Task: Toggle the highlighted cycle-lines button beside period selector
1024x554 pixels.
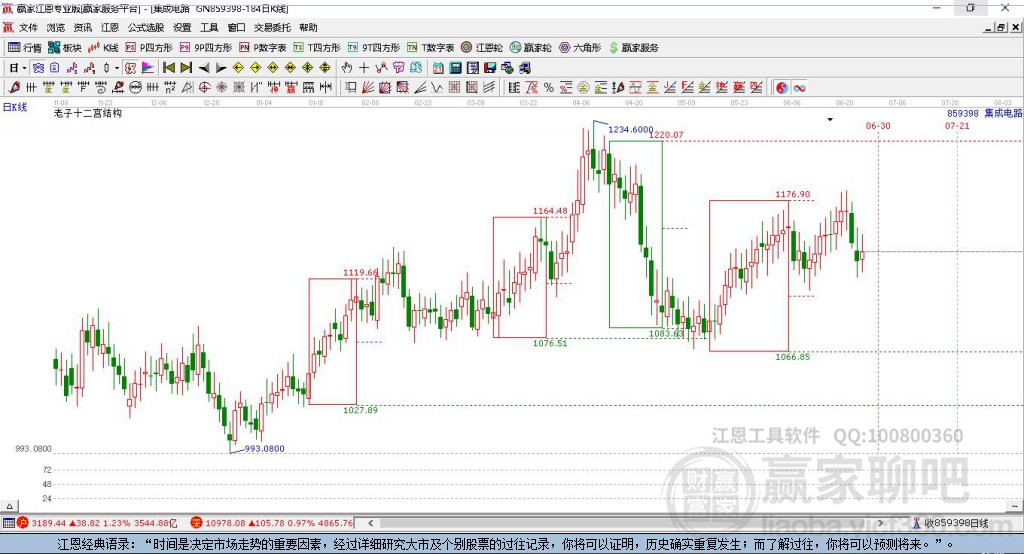Action: click(39, 68)
